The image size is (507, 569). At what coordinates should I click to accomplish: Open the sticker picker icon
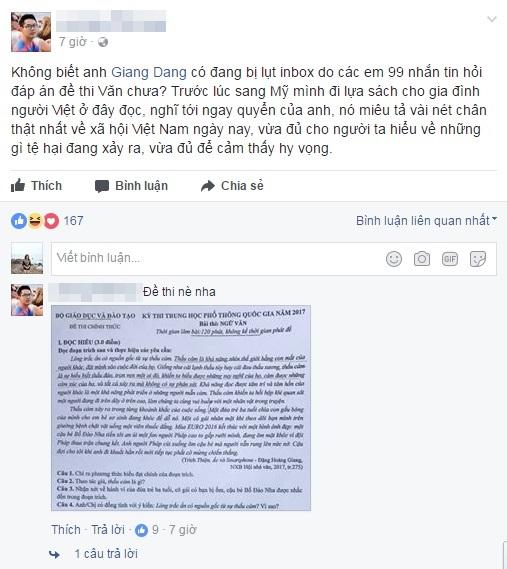coord(478,259)
